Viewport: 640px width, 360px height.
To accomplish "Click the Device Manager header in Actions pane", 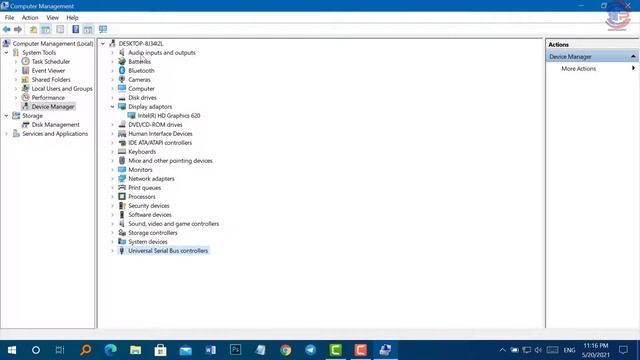I will (x=592, y=56).
